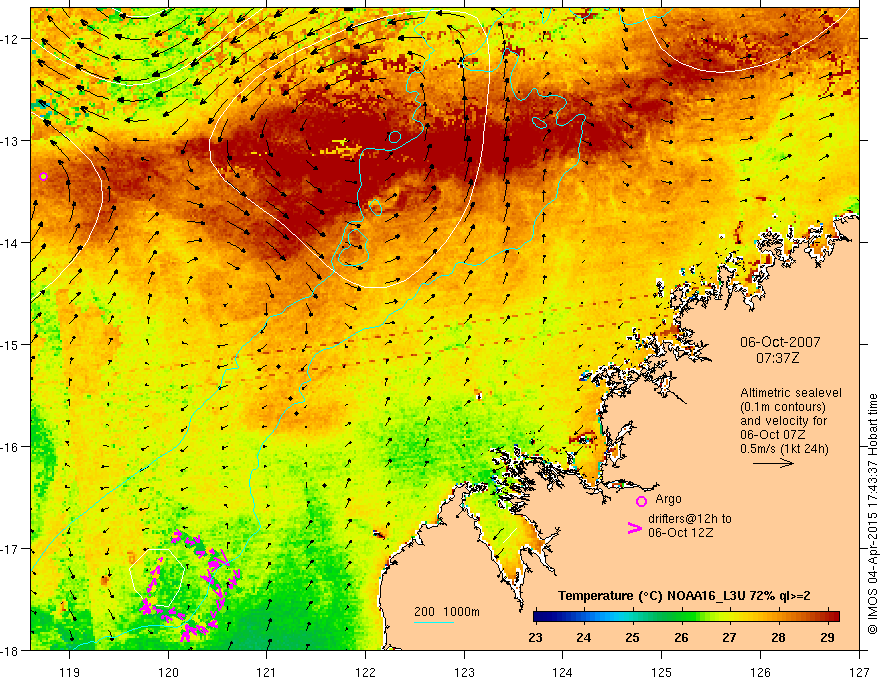This screenshot has height=680, width=880.
Task: Click the '200 1000m' depth contour label
Action: [447, 612]
